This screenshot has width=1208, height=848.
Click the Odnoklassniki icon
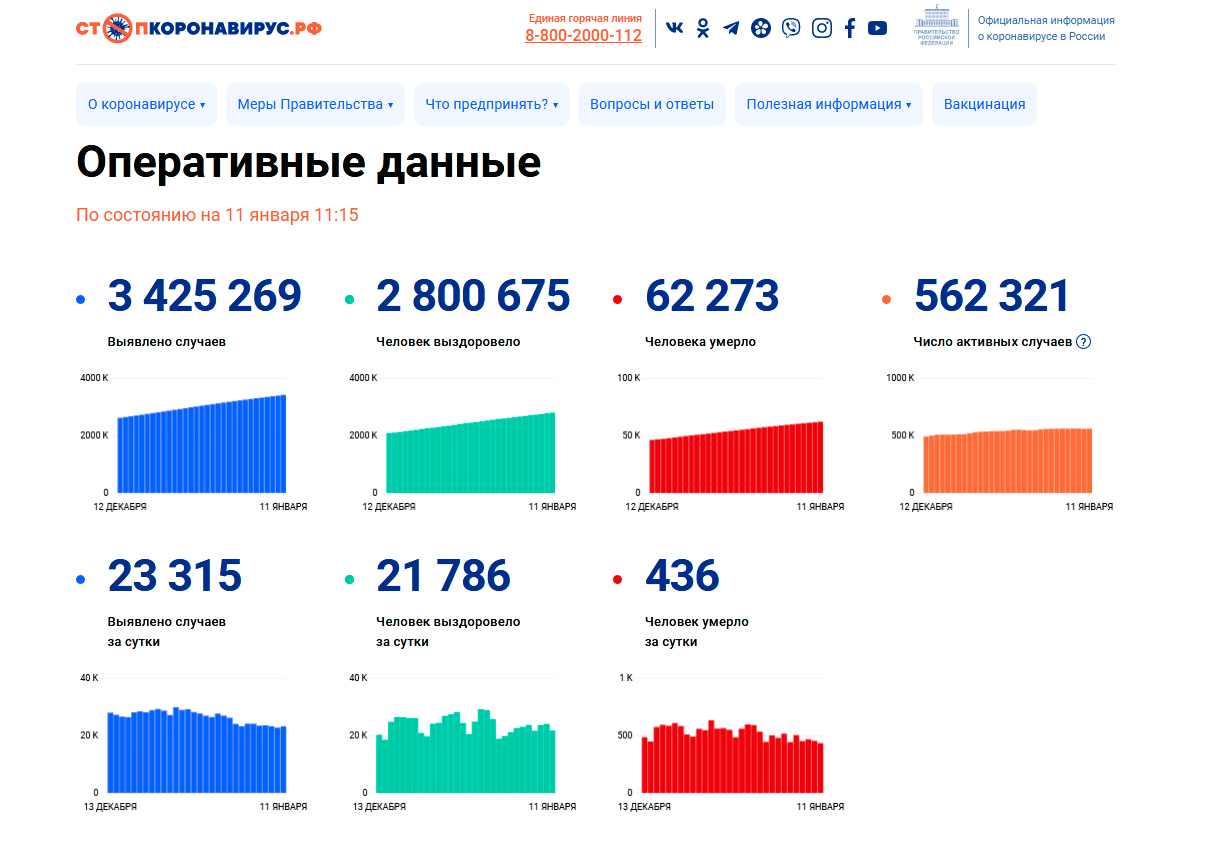pos(703,28)
